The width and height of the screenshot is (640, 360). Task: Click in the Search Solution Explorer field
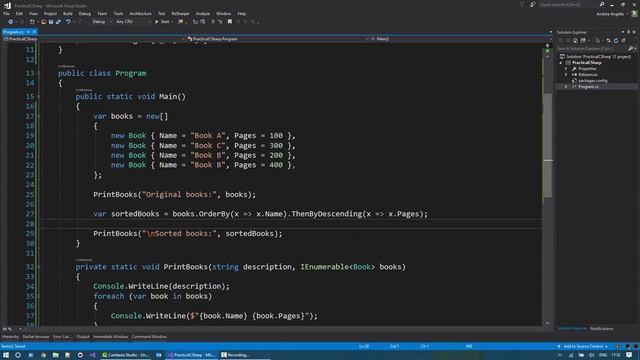[x=592, y=49]
